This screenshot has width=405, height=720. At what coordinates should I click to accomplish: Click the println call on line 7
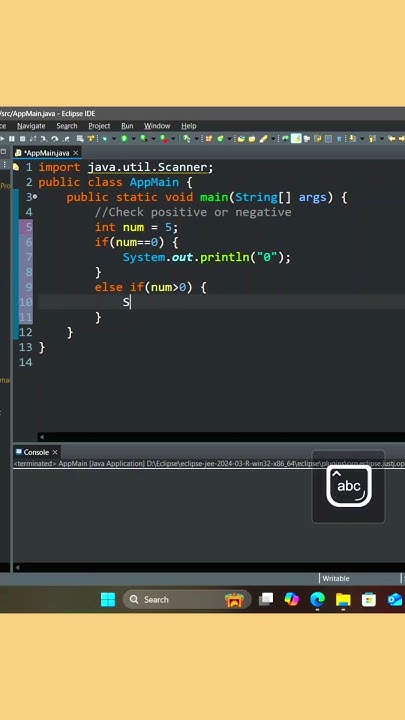tap(225, 257)
